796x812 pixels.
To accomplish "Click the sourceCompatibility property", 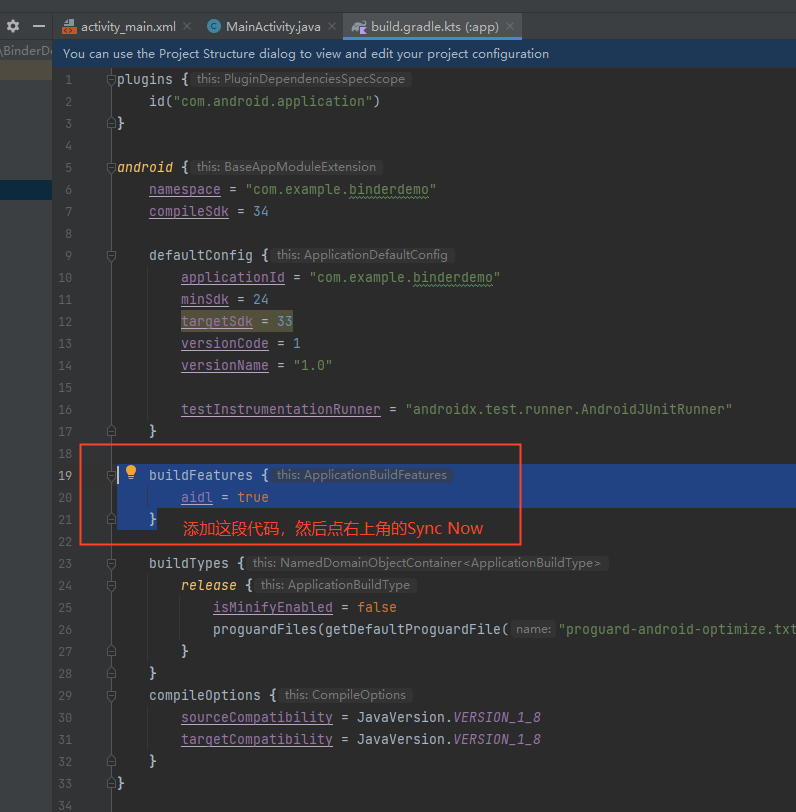I will pos(257,717).
